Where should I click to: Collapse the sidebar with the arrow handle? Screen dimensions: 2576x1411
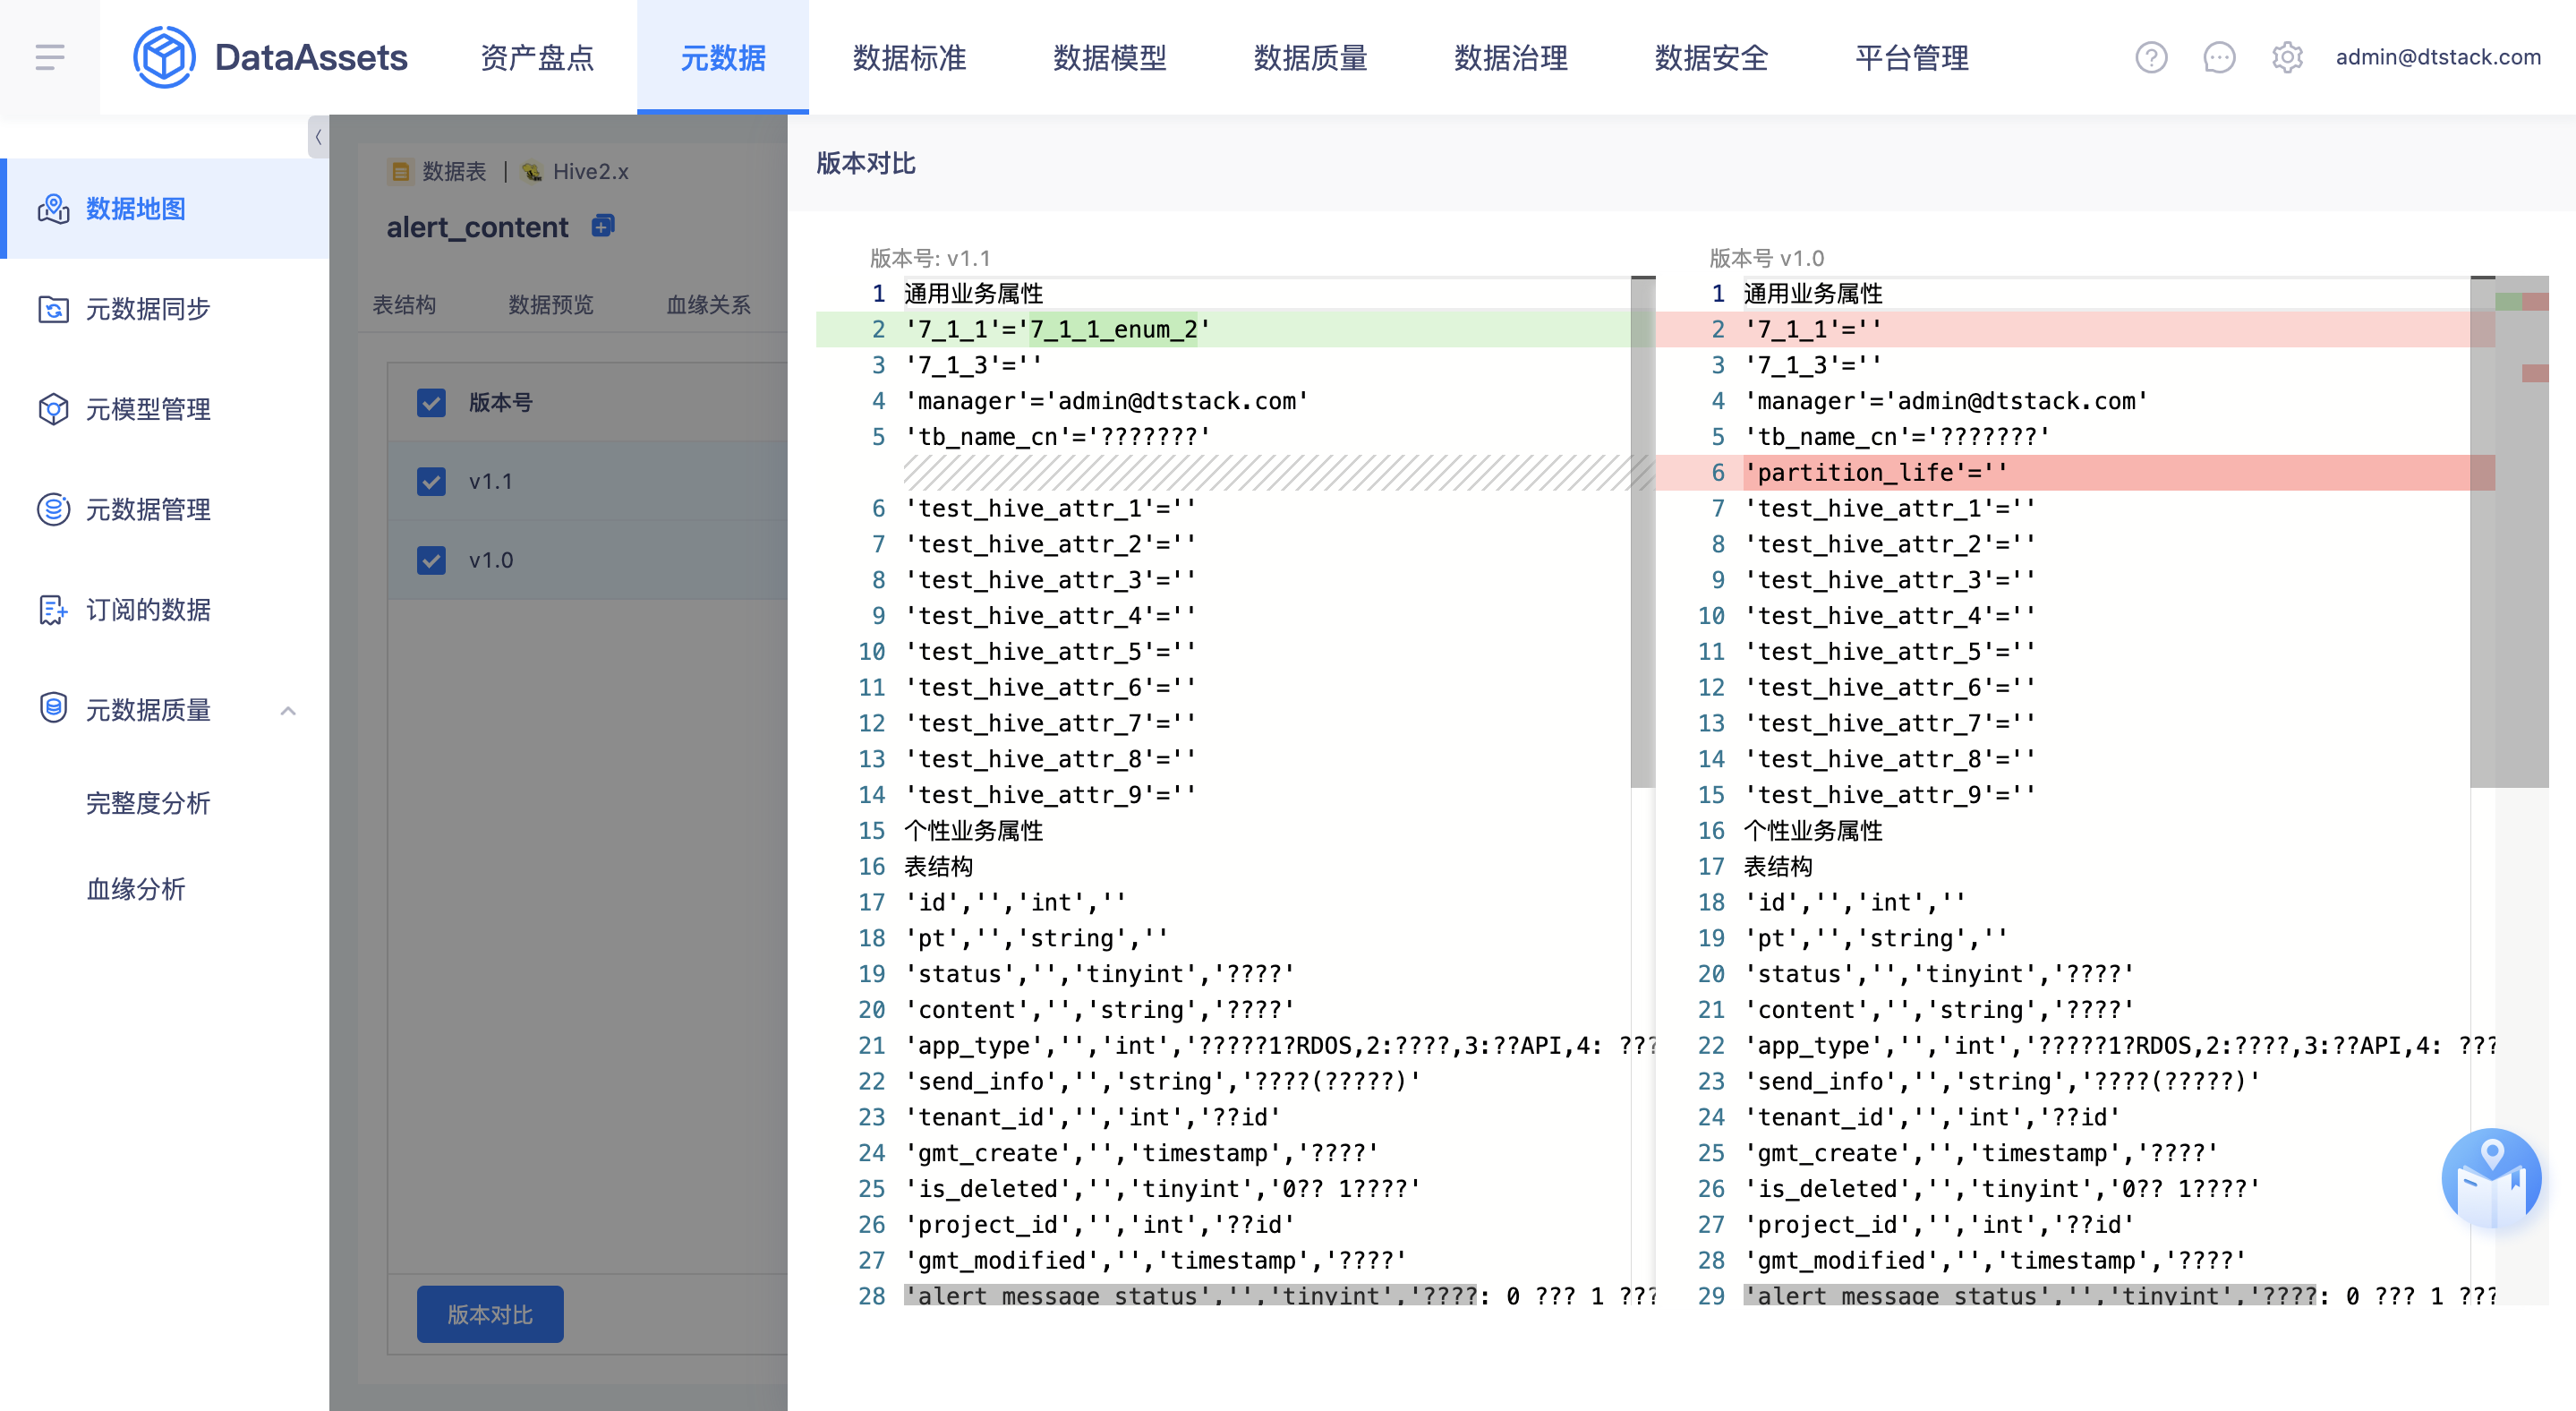pos(318,137)
